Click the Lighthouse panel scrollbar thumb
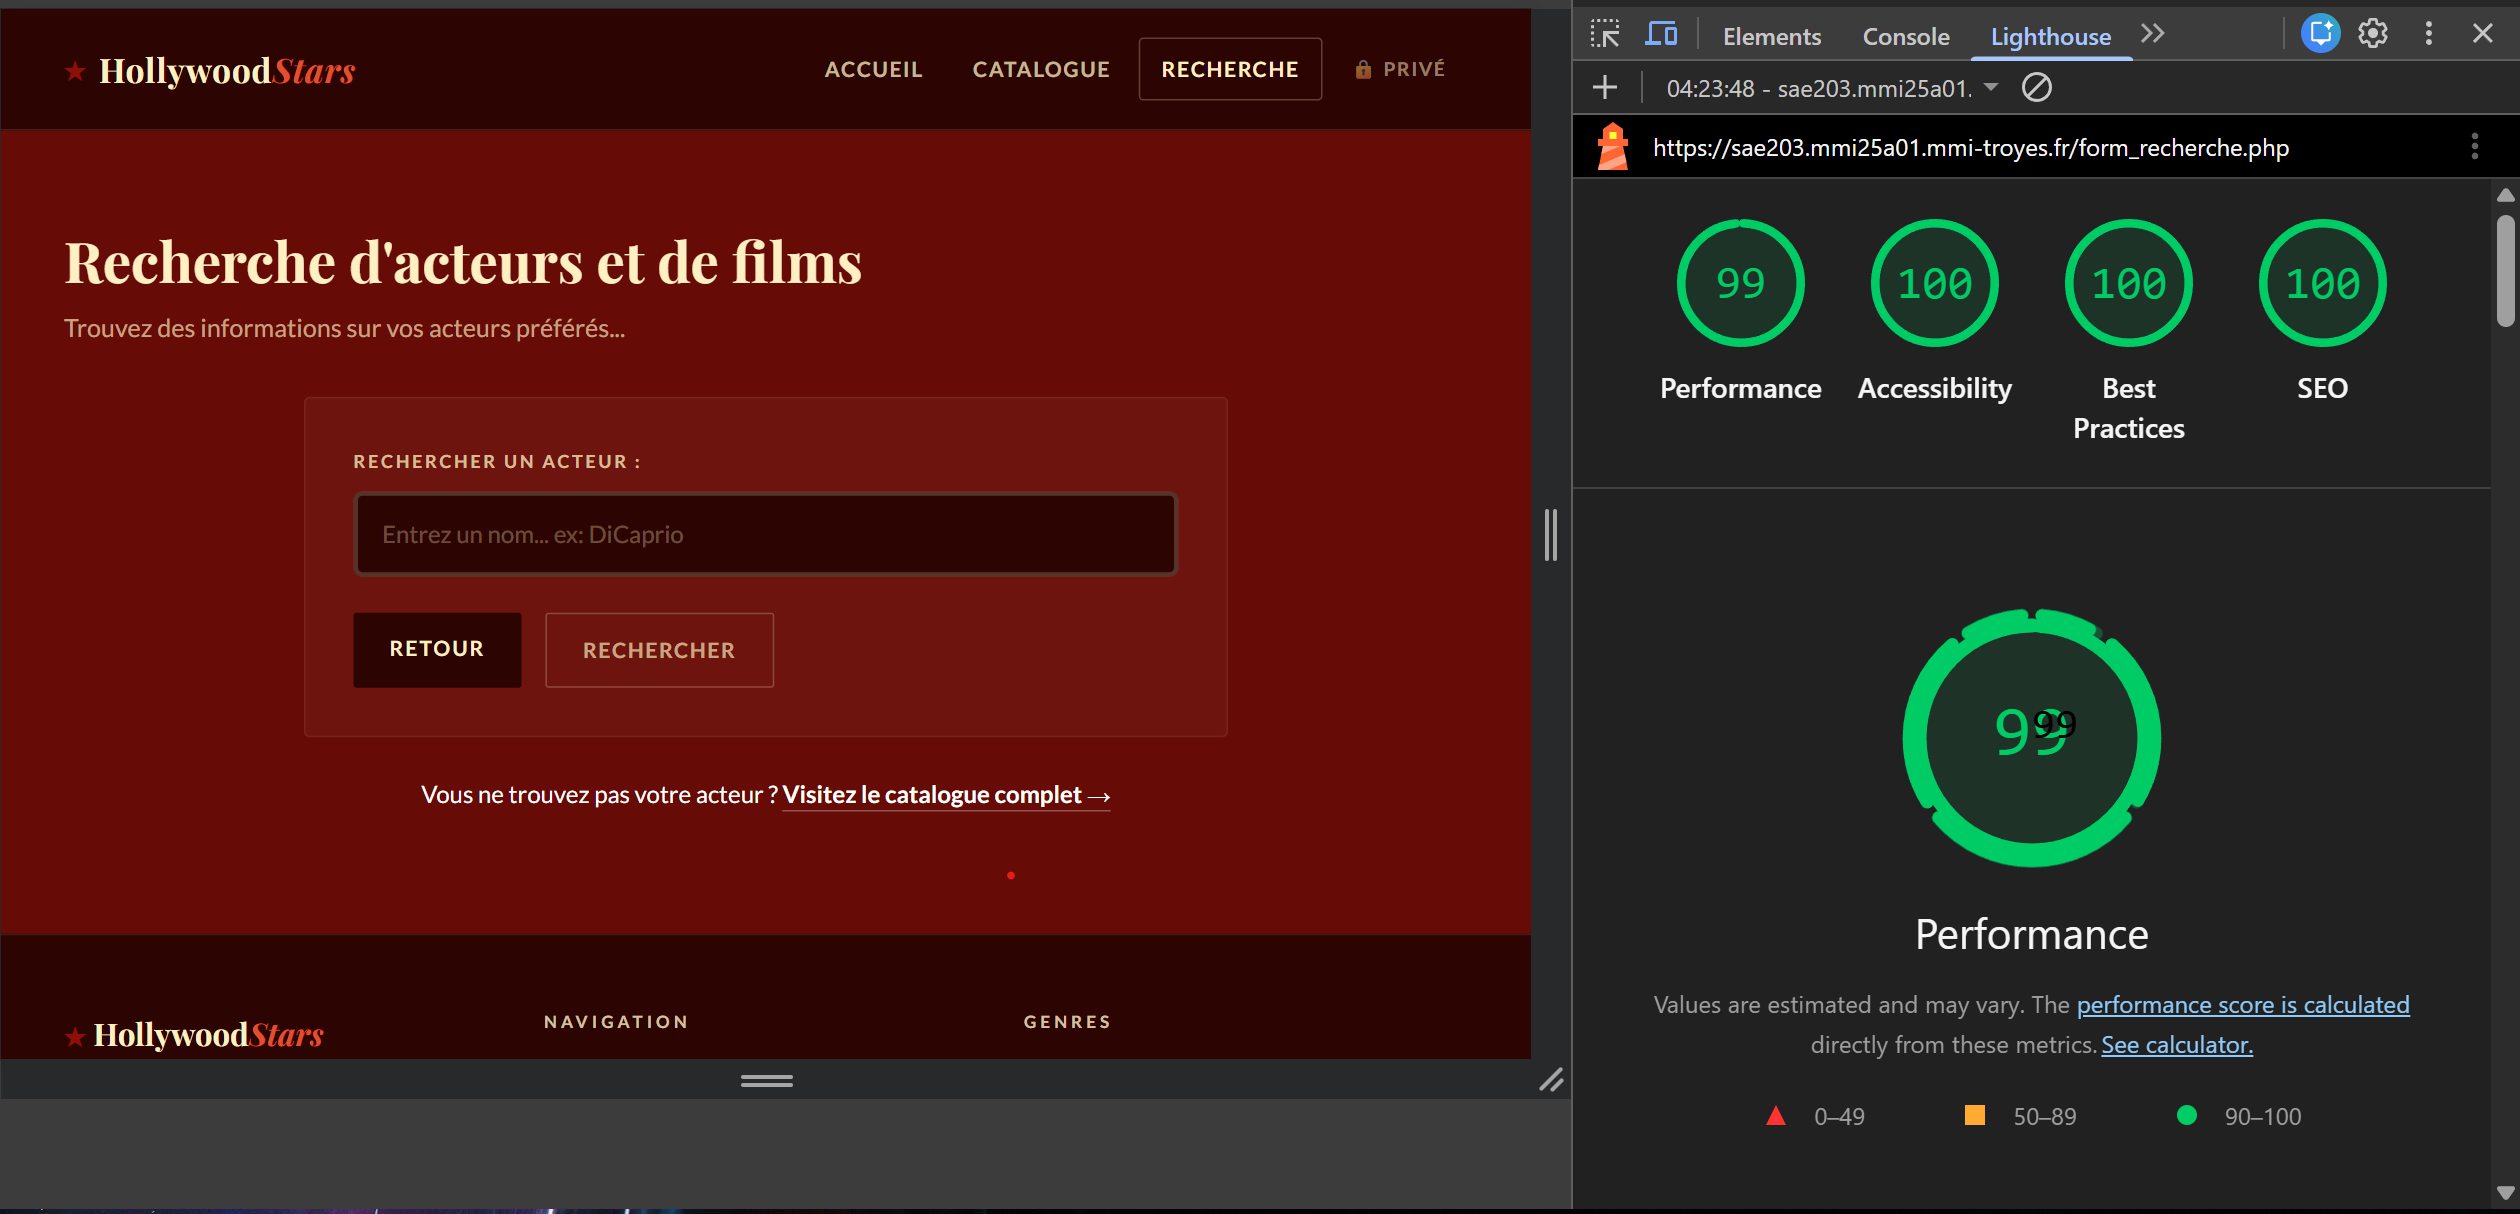Screen dimensions: 2520x1214 pos(2505,271)
